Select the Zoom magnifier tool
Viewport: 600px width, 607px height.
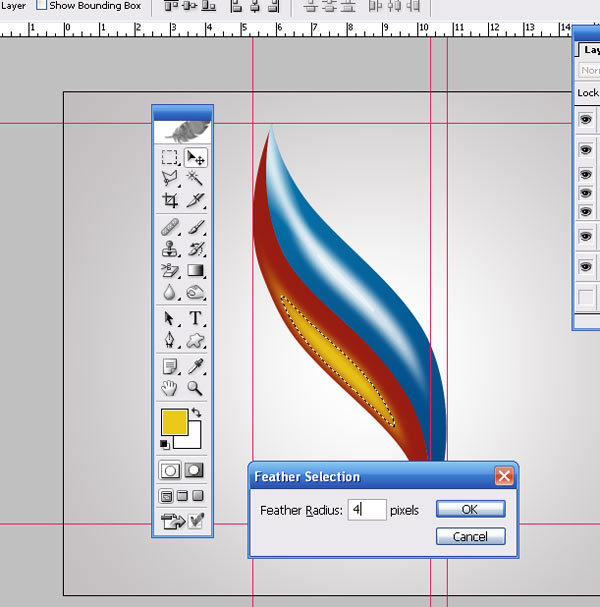pos(196,388)
